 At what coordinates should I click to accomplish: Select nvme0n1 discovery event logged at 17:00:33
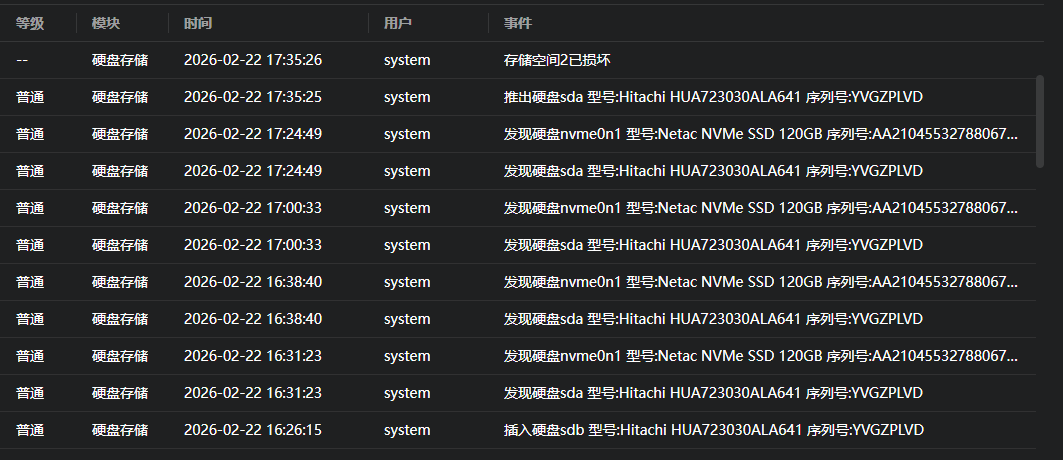point(760,208)
